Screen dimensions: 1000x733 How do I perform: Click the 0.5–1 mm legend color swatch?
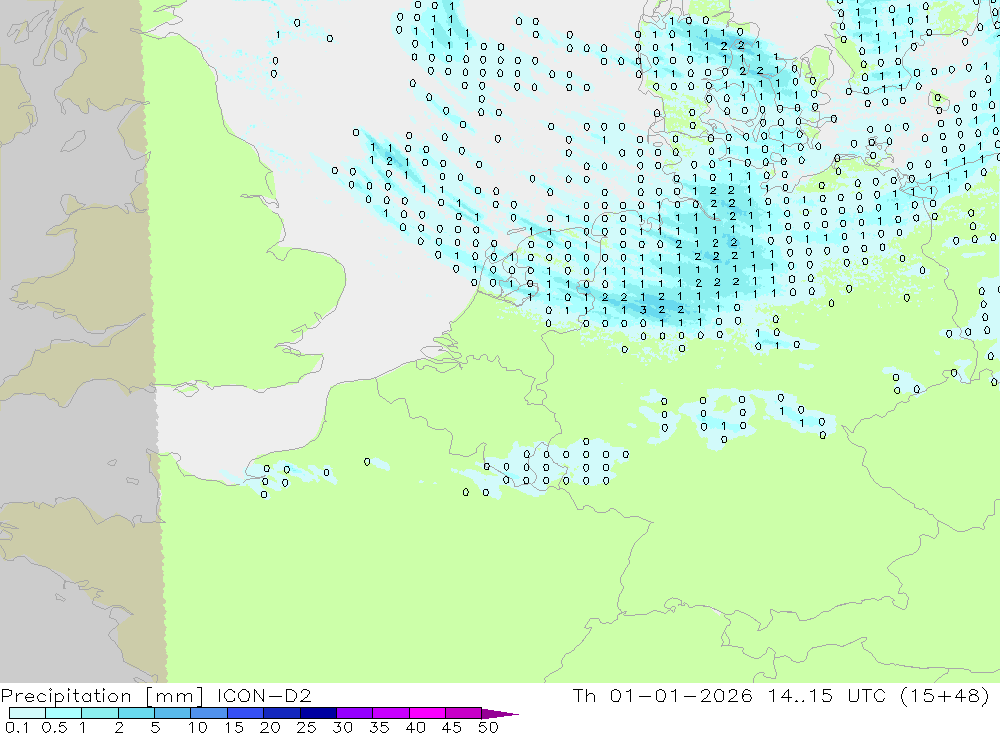[63, 713]
